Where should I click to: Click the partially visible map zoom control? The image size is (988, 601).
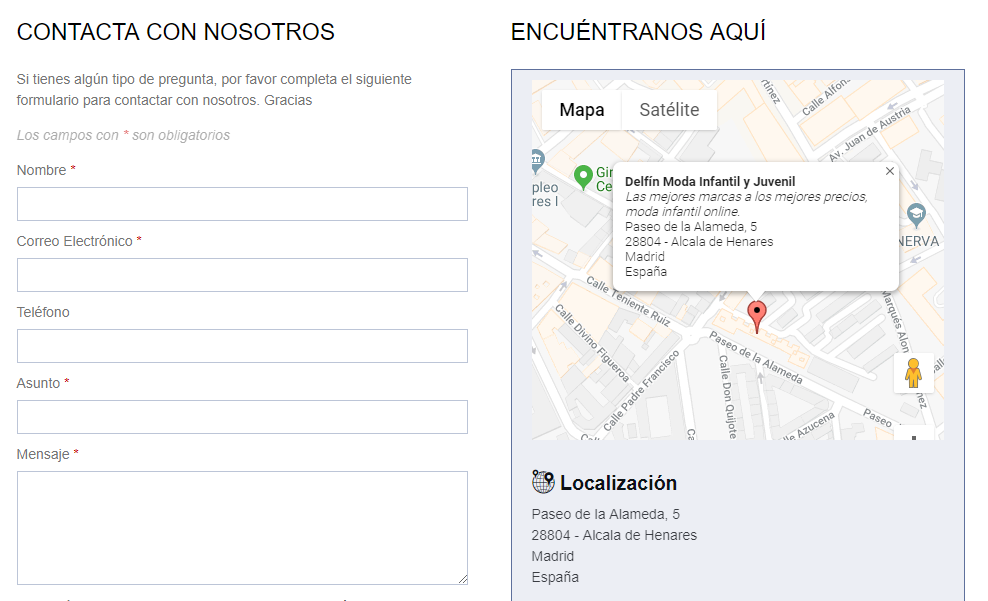pyautogui.click(x=913, y=434)
